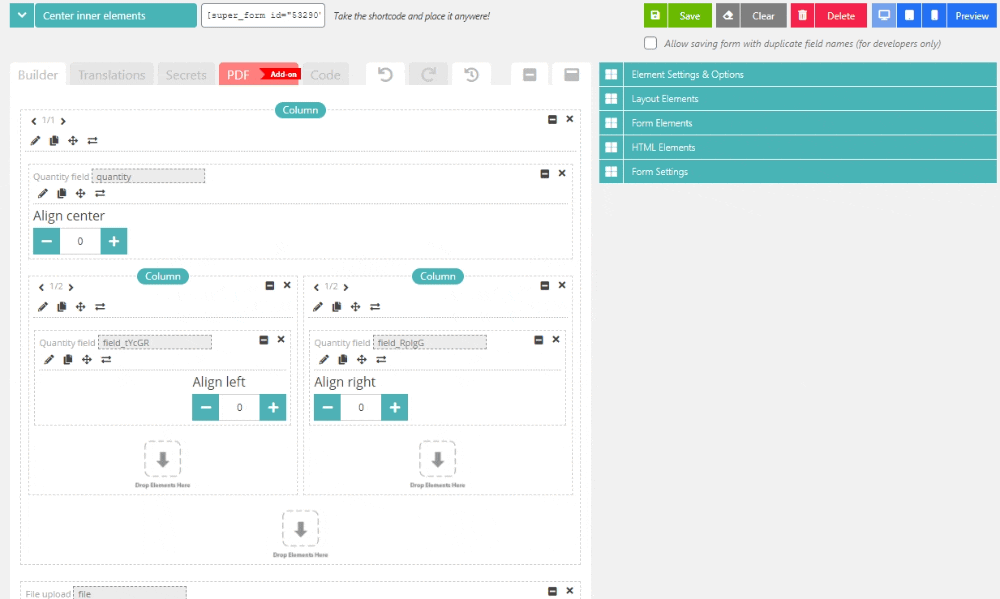Decrease the 1/1 column size
Viewport: 1000px width, 599px height.
click(x=34, y=121)
